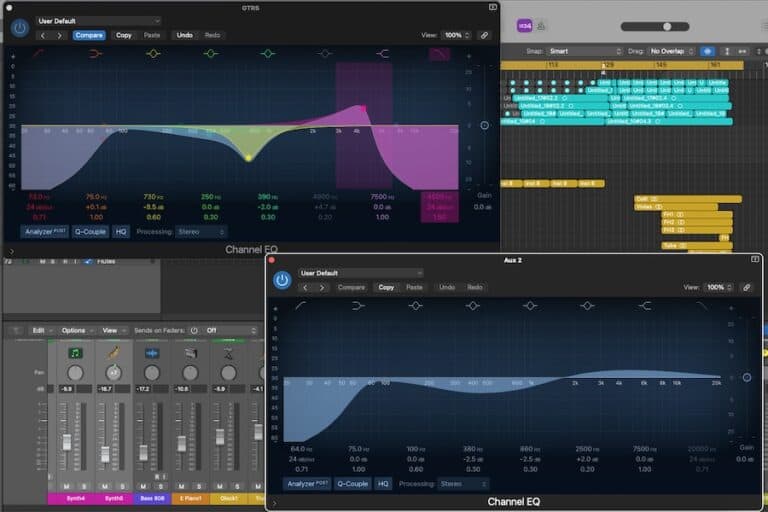768x512 pixels.
Task: Click master Gain slider handle in GTRS EQ
Action: point(484,125)
